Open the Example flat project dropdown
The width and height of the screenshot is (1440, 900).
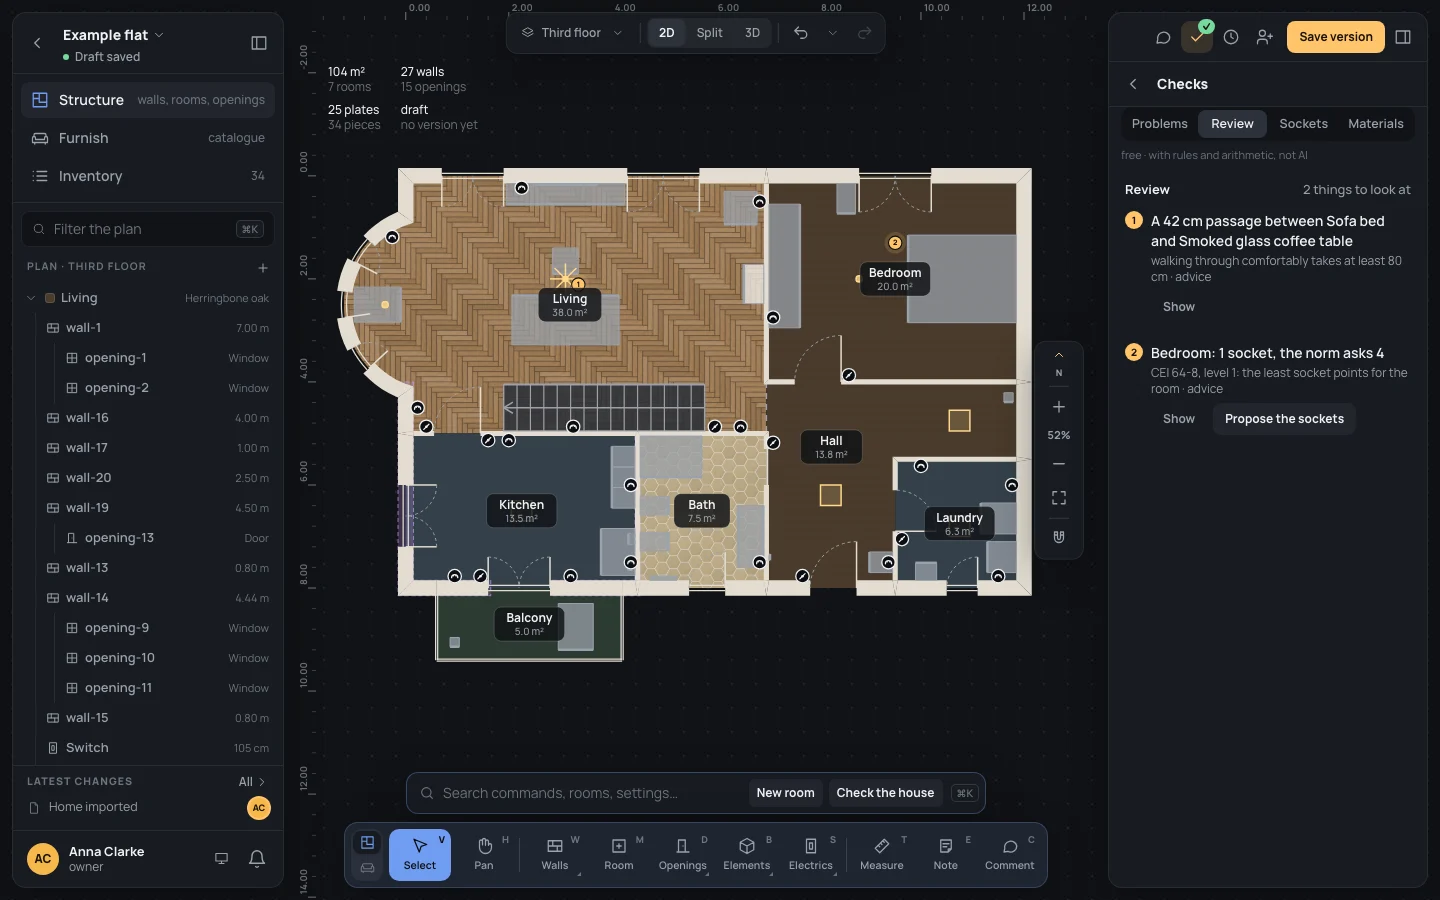click(113, 35)
